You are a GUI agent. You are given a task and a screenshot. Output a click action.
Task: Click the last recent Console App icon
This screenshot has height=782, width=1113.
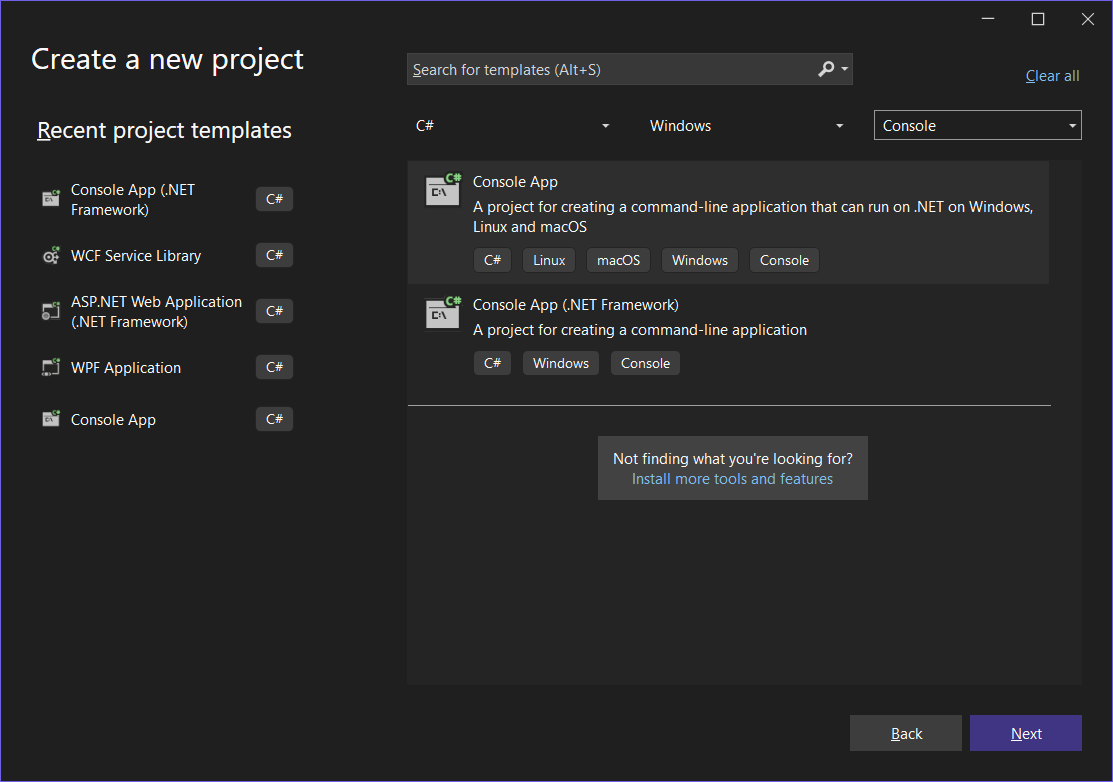(x=50, y=420)
